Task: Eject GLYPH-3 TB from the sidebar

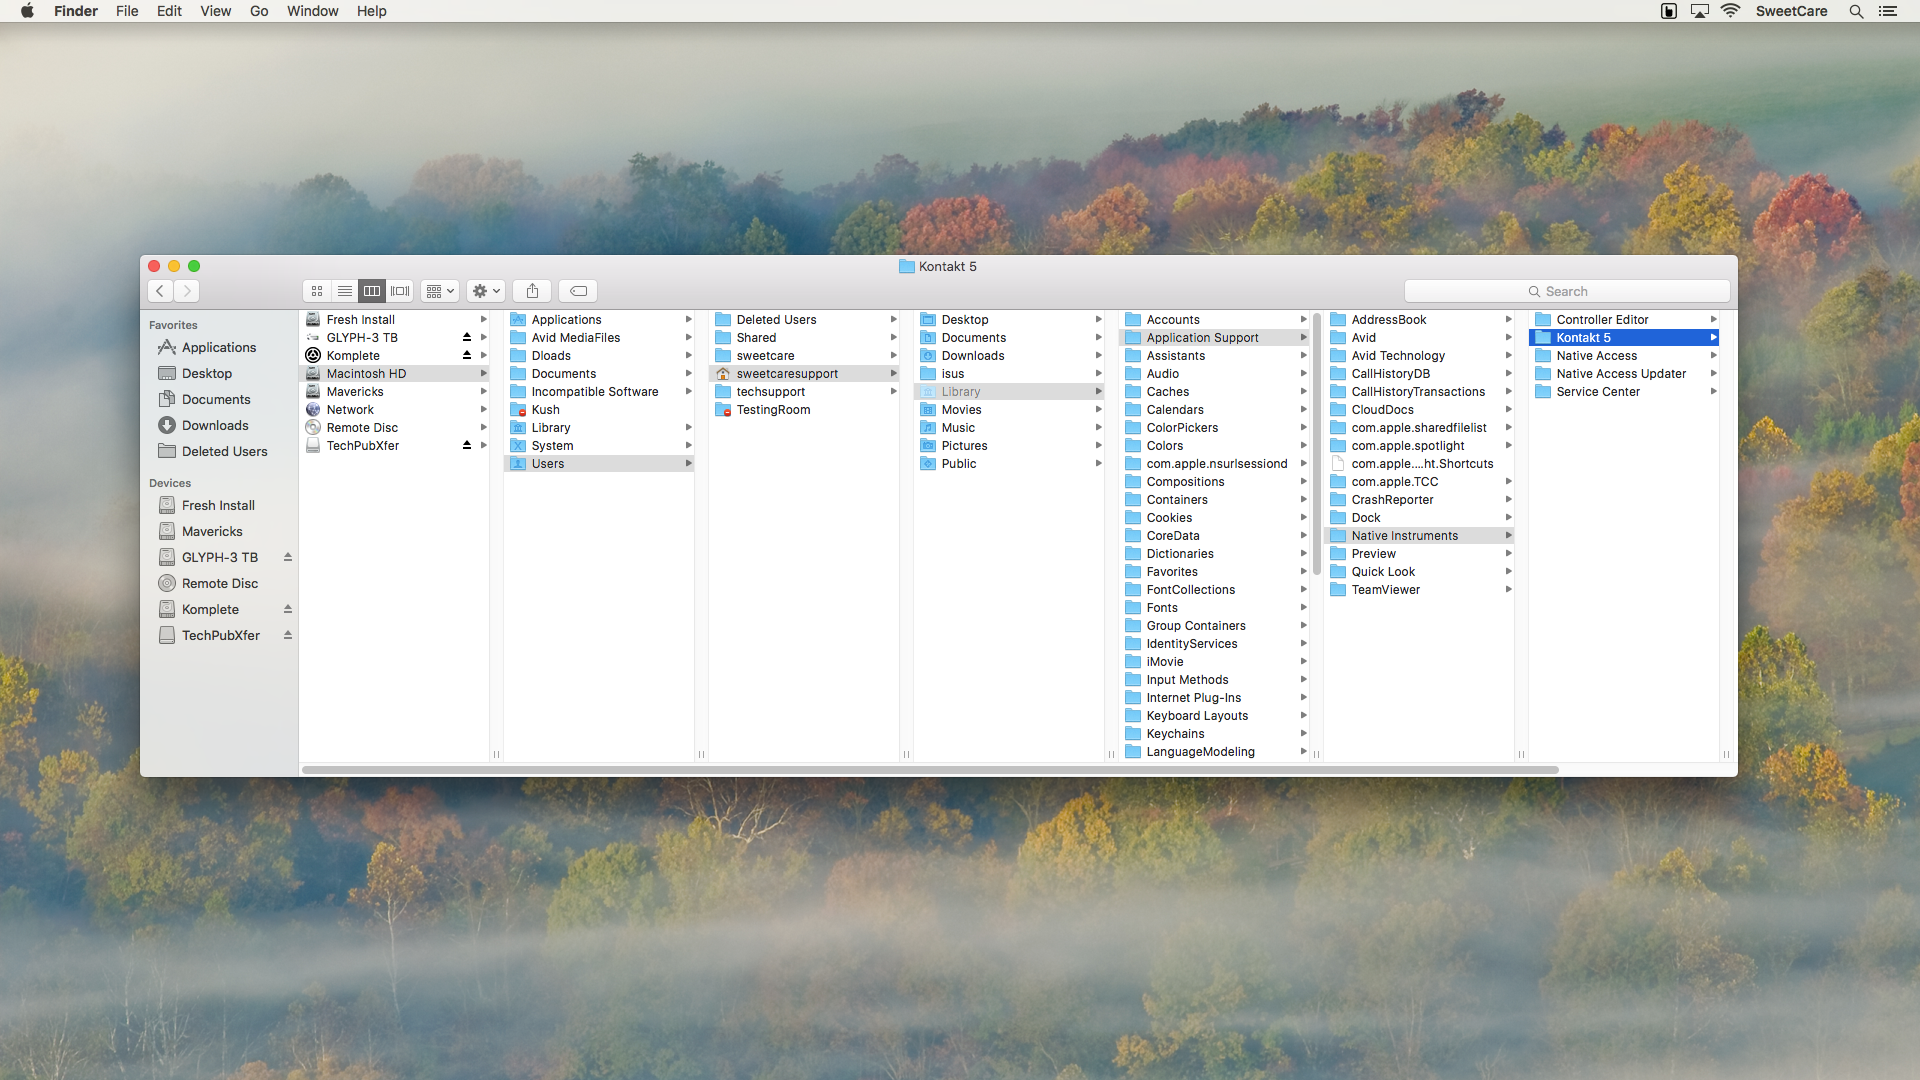Action: click(288, 557)
